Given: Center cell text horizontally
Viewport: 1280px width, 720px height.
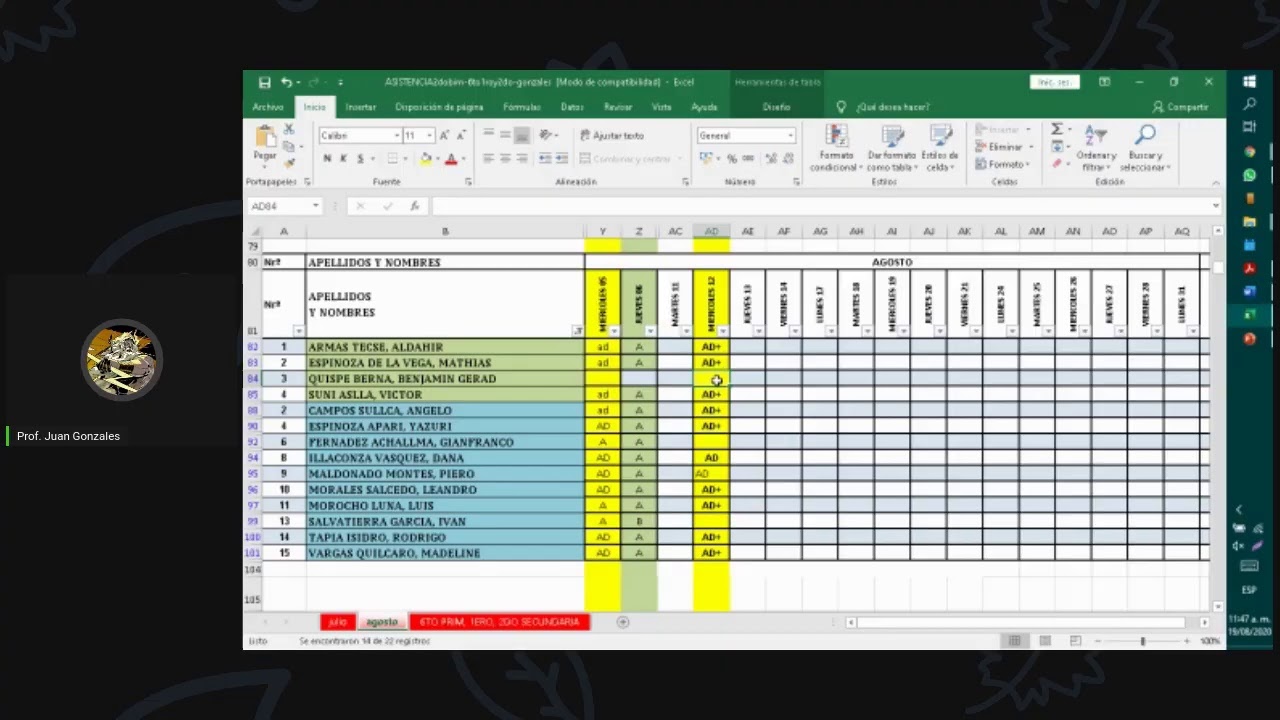Looking at the screenshot, I should point(505,159).
